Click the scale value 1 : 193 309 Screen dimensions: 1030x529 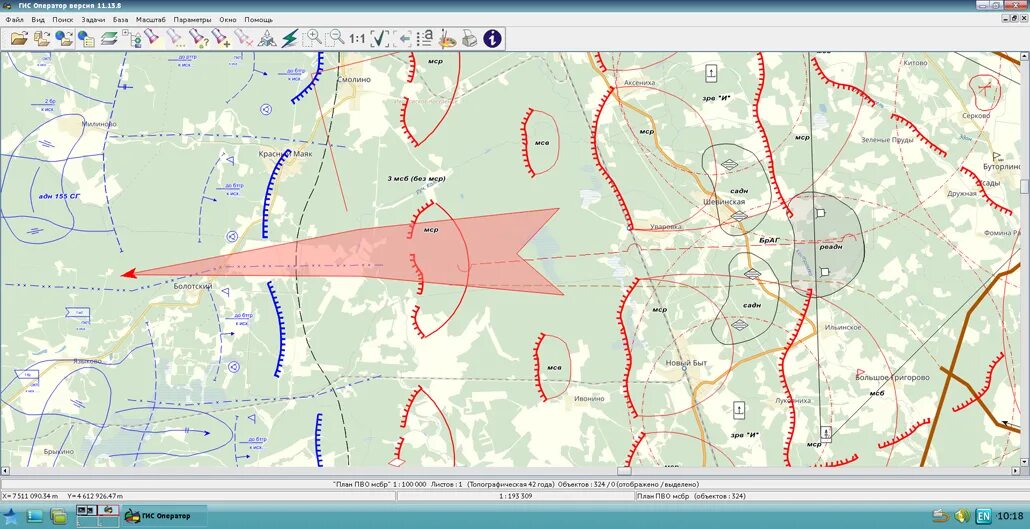coord(516,496)
